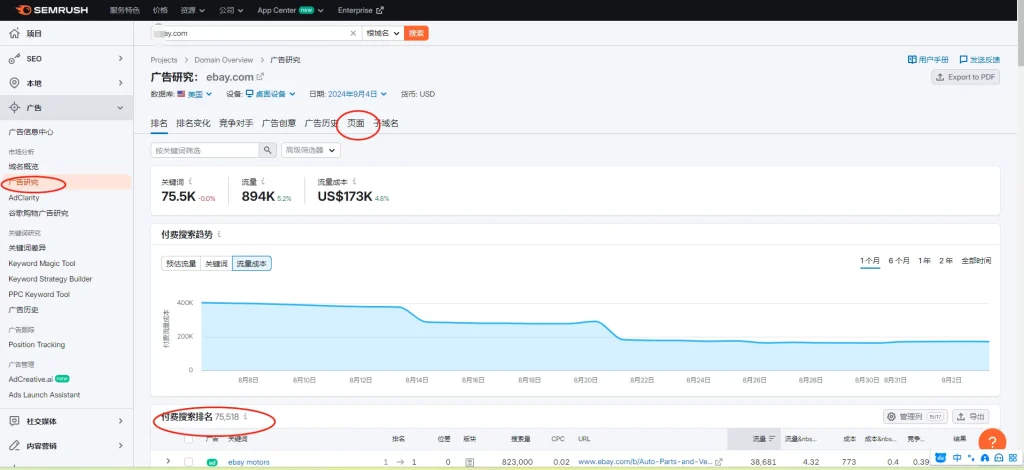Image resolution: width=1024 pixels, height=470 pixels.
Task: Click the 导出 button
Action: pos(970,416)
